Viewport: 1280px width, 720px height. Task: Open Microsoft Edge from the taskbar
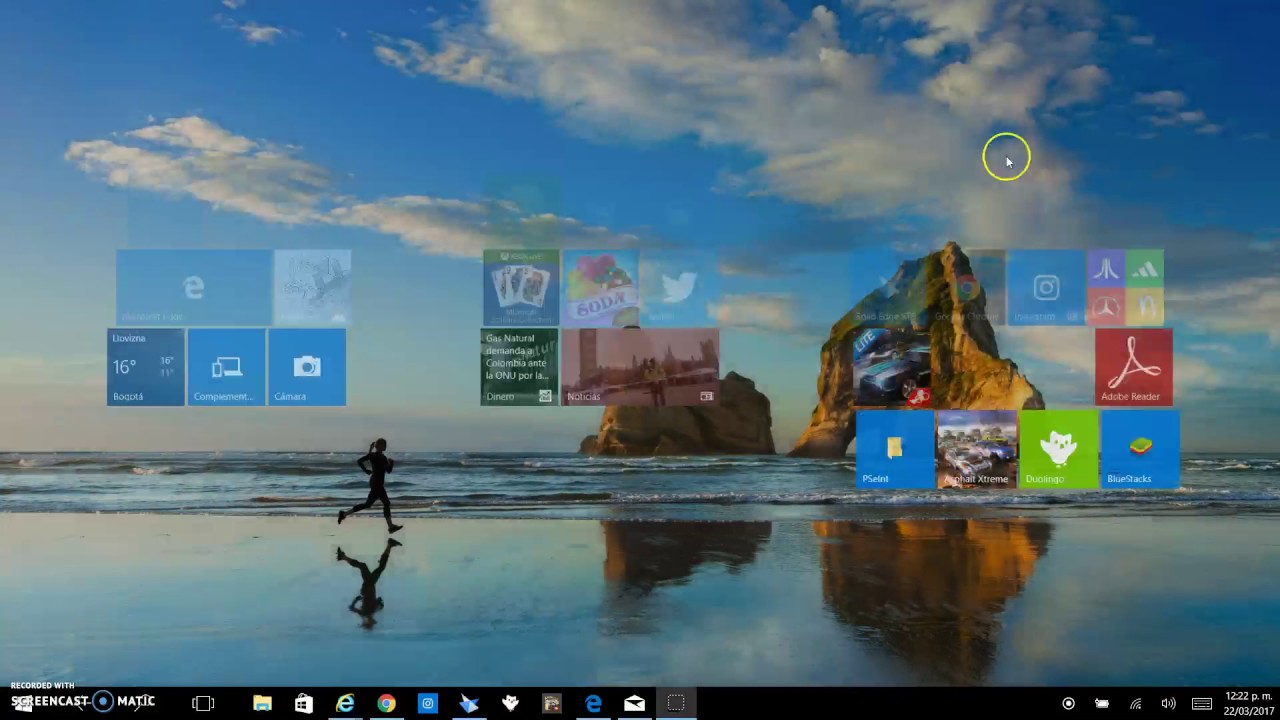(593, 703)
